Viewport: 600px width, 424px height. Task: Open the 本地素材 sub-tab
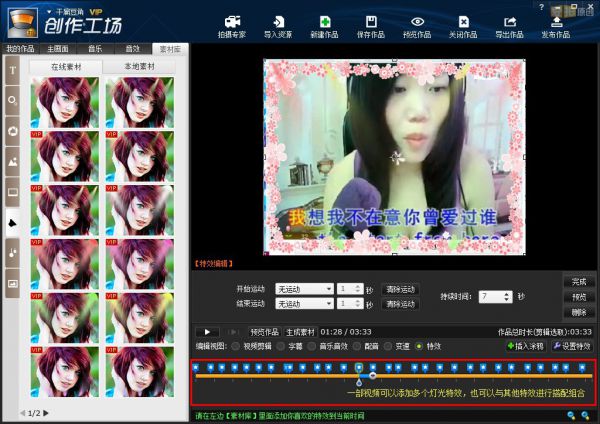[x=140, y=67]
